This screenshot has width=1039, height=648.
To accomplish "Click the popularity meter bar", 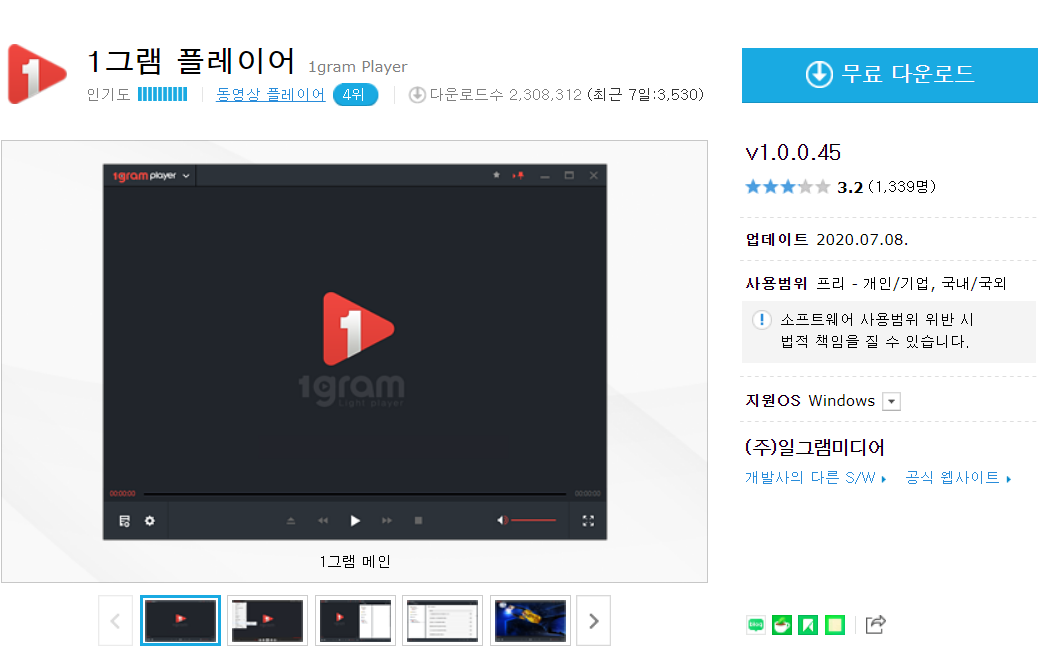I will point(162,95).
